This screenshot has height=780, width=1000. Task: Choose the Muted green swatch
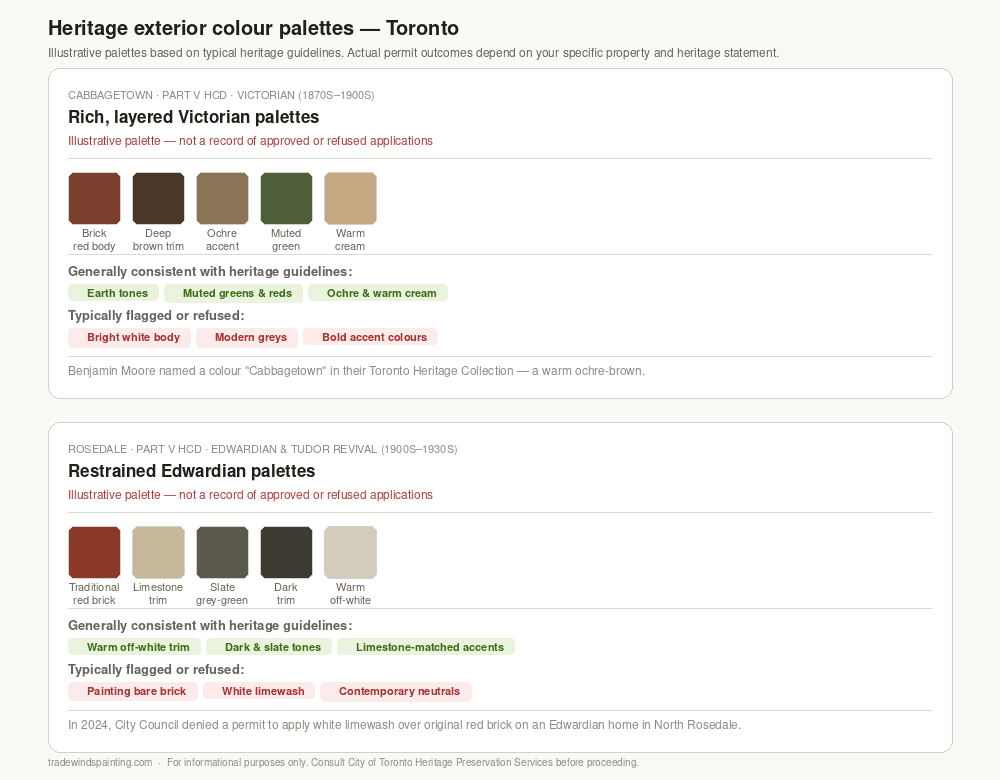286,198
